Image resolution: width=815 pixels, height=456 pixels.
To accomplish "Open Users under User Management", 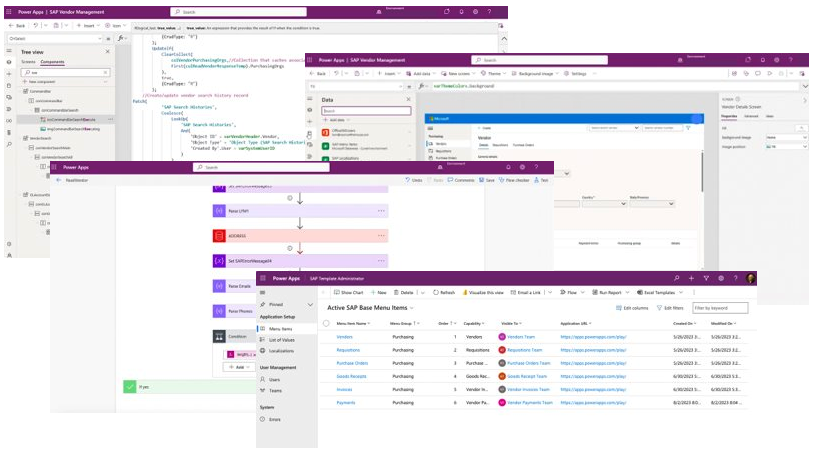I will 274,380.
